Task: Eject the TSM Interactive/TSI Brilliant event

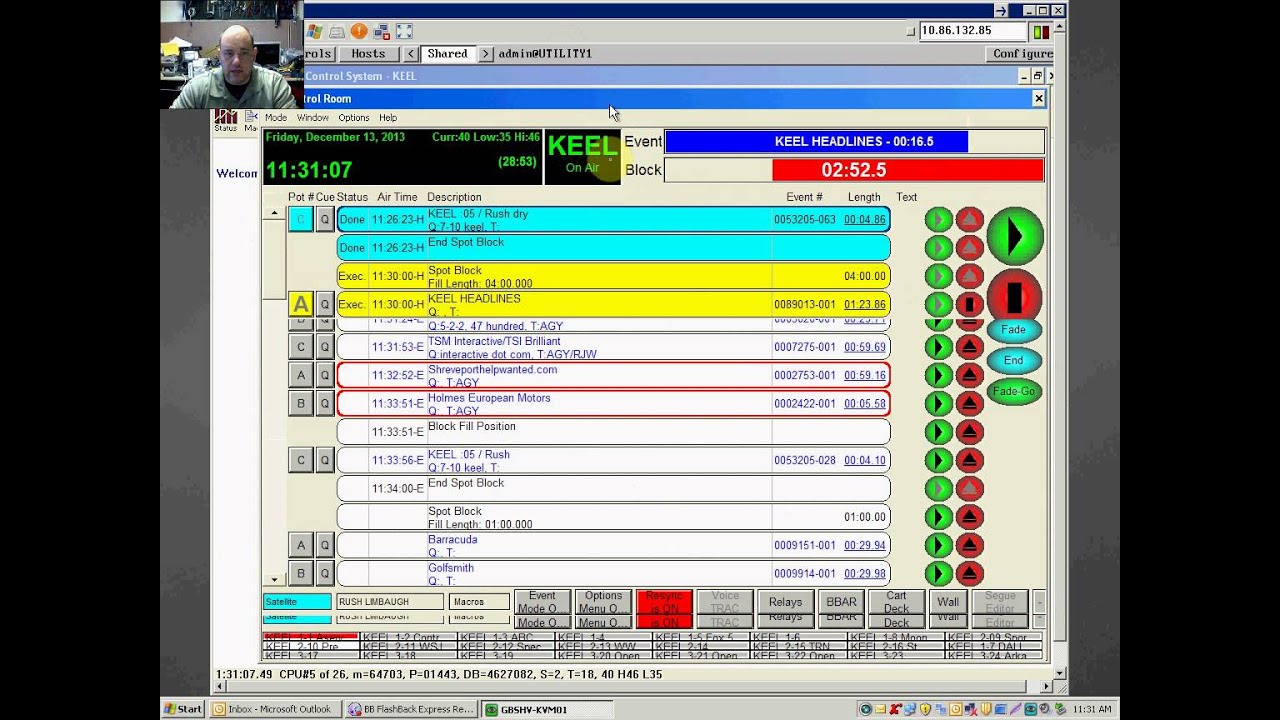Action: [969, 347]
